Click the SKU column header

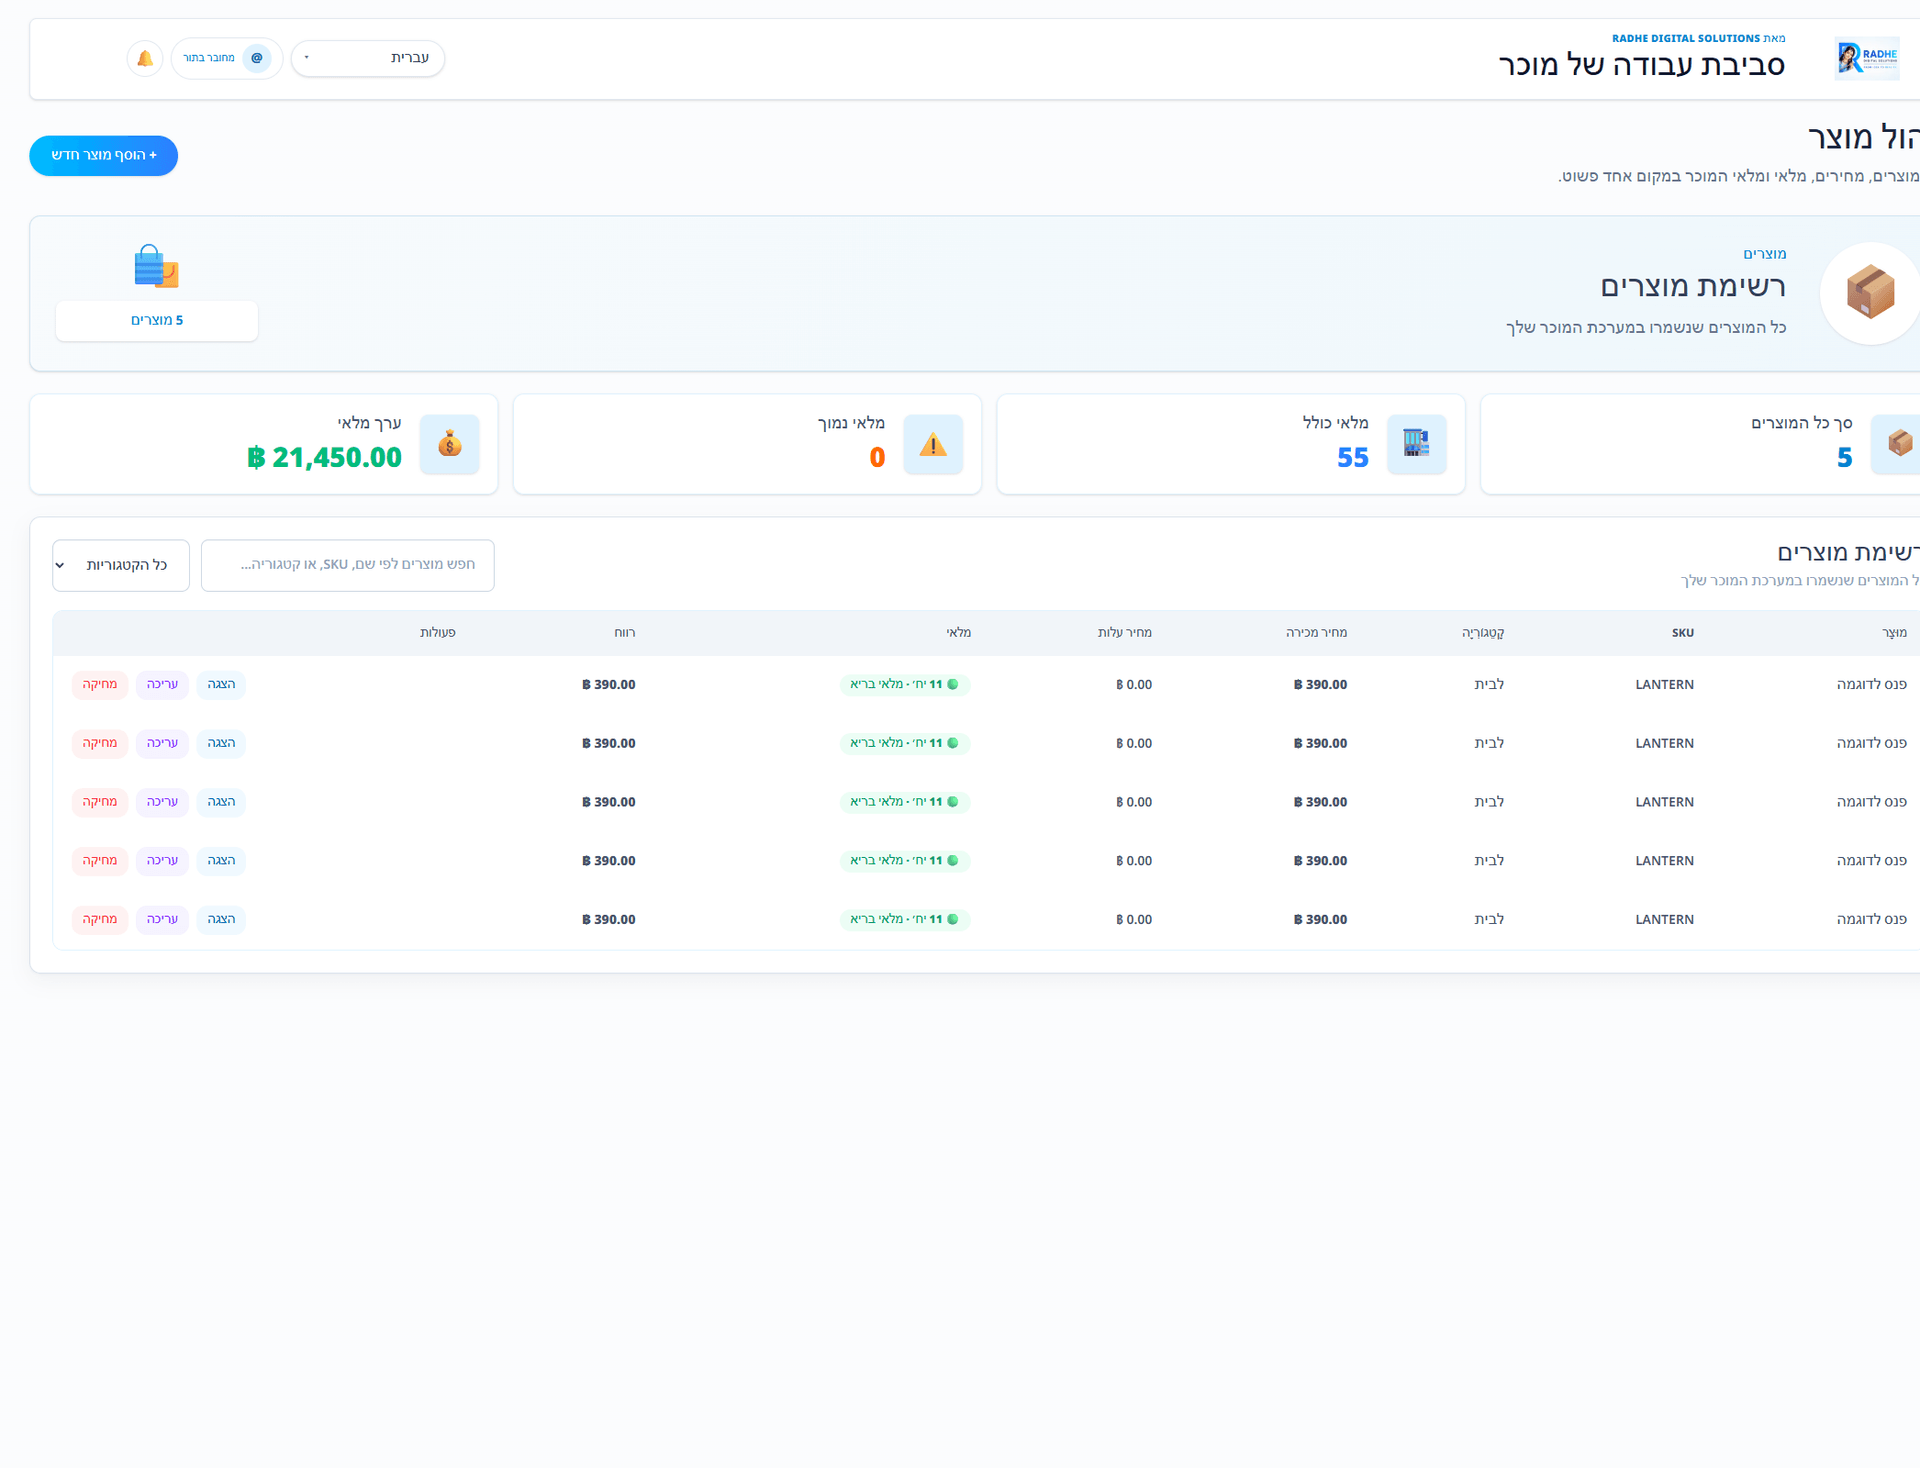1682,633
